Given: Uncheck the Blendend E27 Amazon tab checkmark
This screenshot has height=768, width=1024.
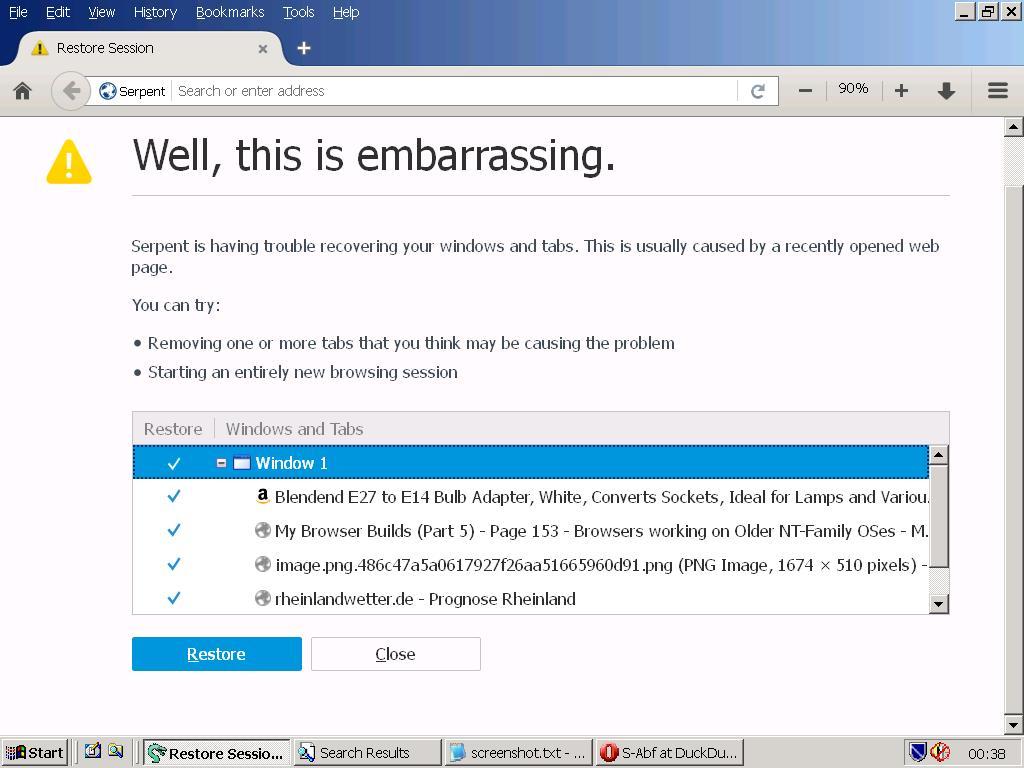Looking at the screenshot, I should (174, 496).
